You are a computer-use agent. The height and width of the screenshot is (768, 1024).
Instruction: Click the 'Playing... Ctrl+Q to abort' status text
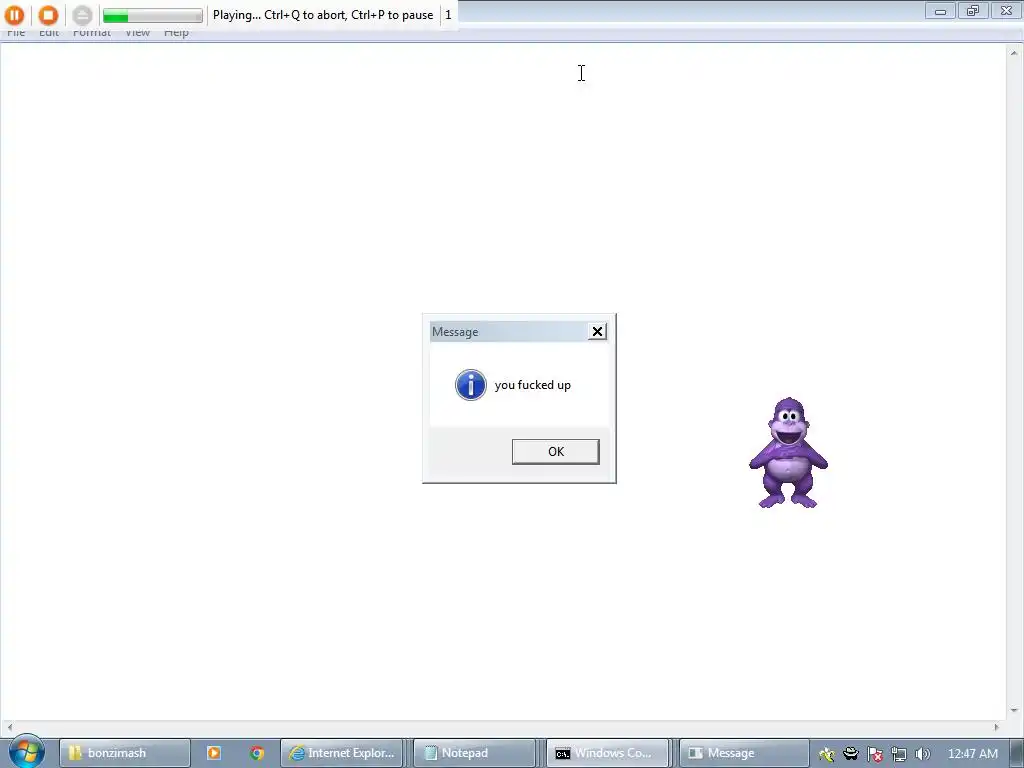[x=323, y=15]
